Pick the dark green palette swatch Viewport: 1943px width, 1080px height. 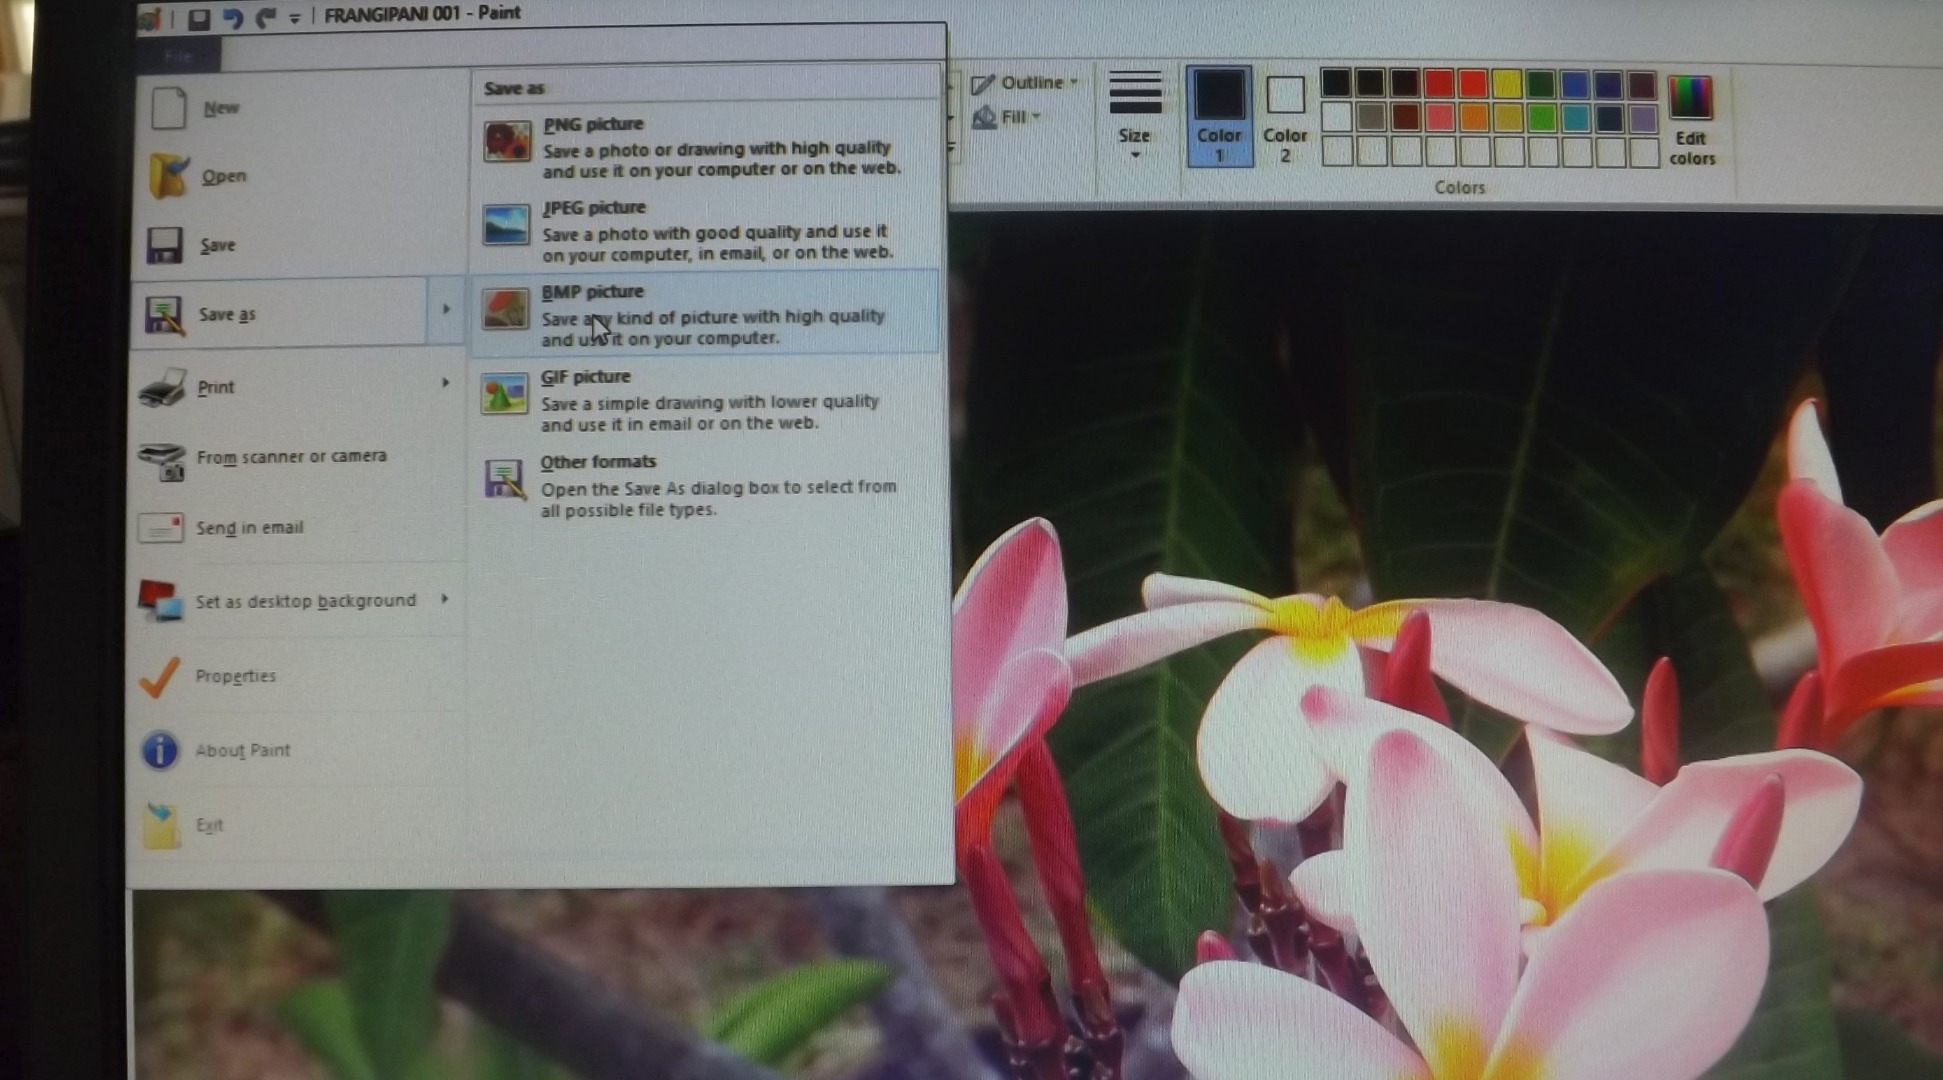tap(1541, 84)
